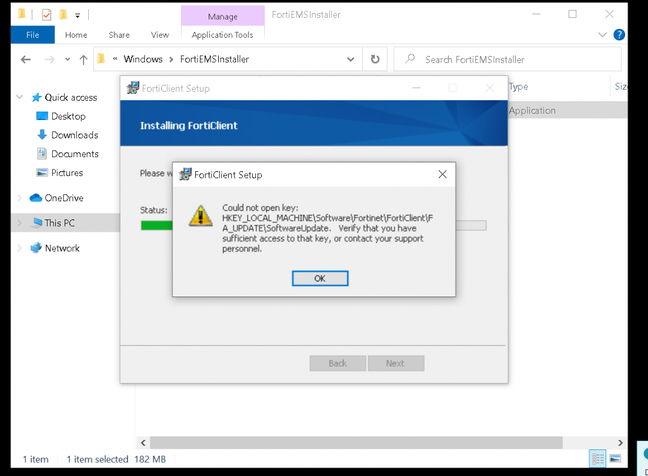The height and width of the screenshot is (476, 648).
Task: Click the horizontal scrollbar thumb
Action: click(356, 443)
